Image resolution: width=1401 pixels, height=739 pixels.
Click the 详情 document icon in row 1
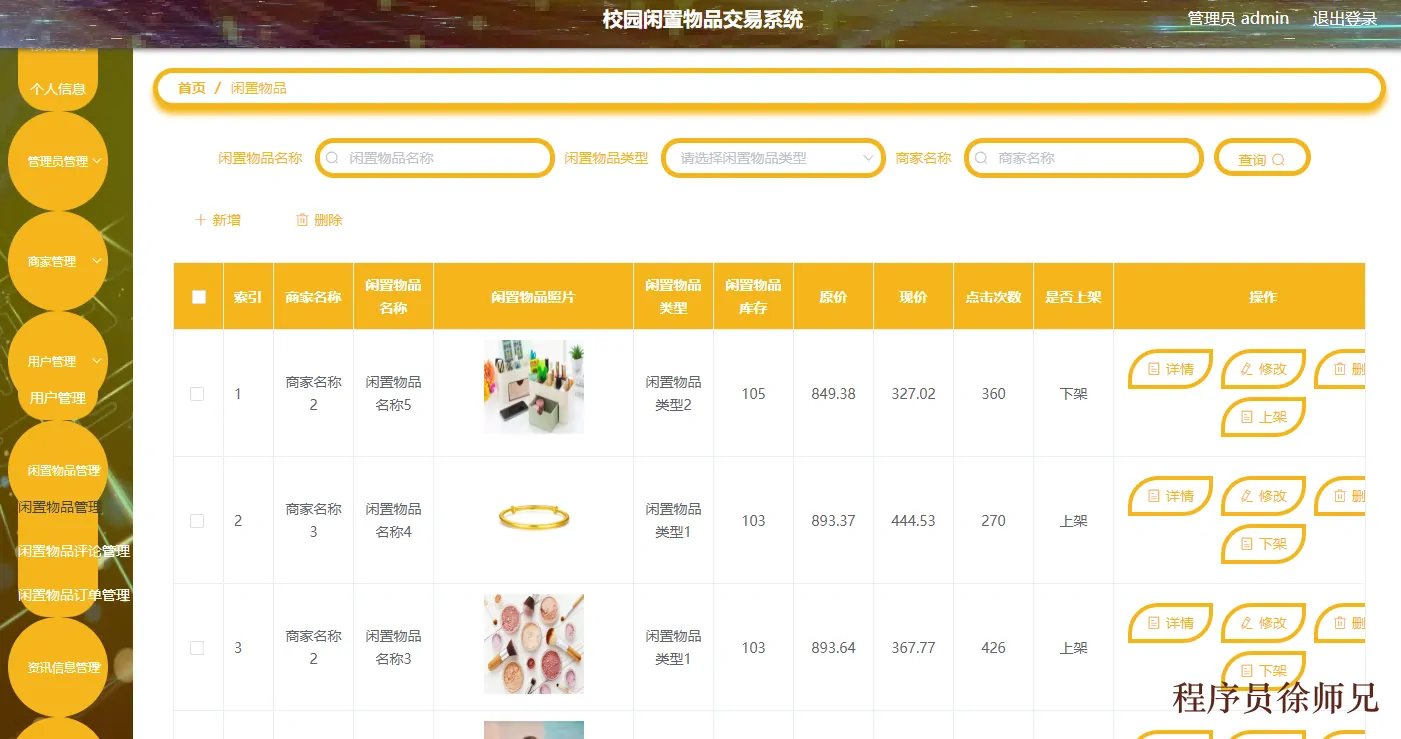[x=1153, y=369]
